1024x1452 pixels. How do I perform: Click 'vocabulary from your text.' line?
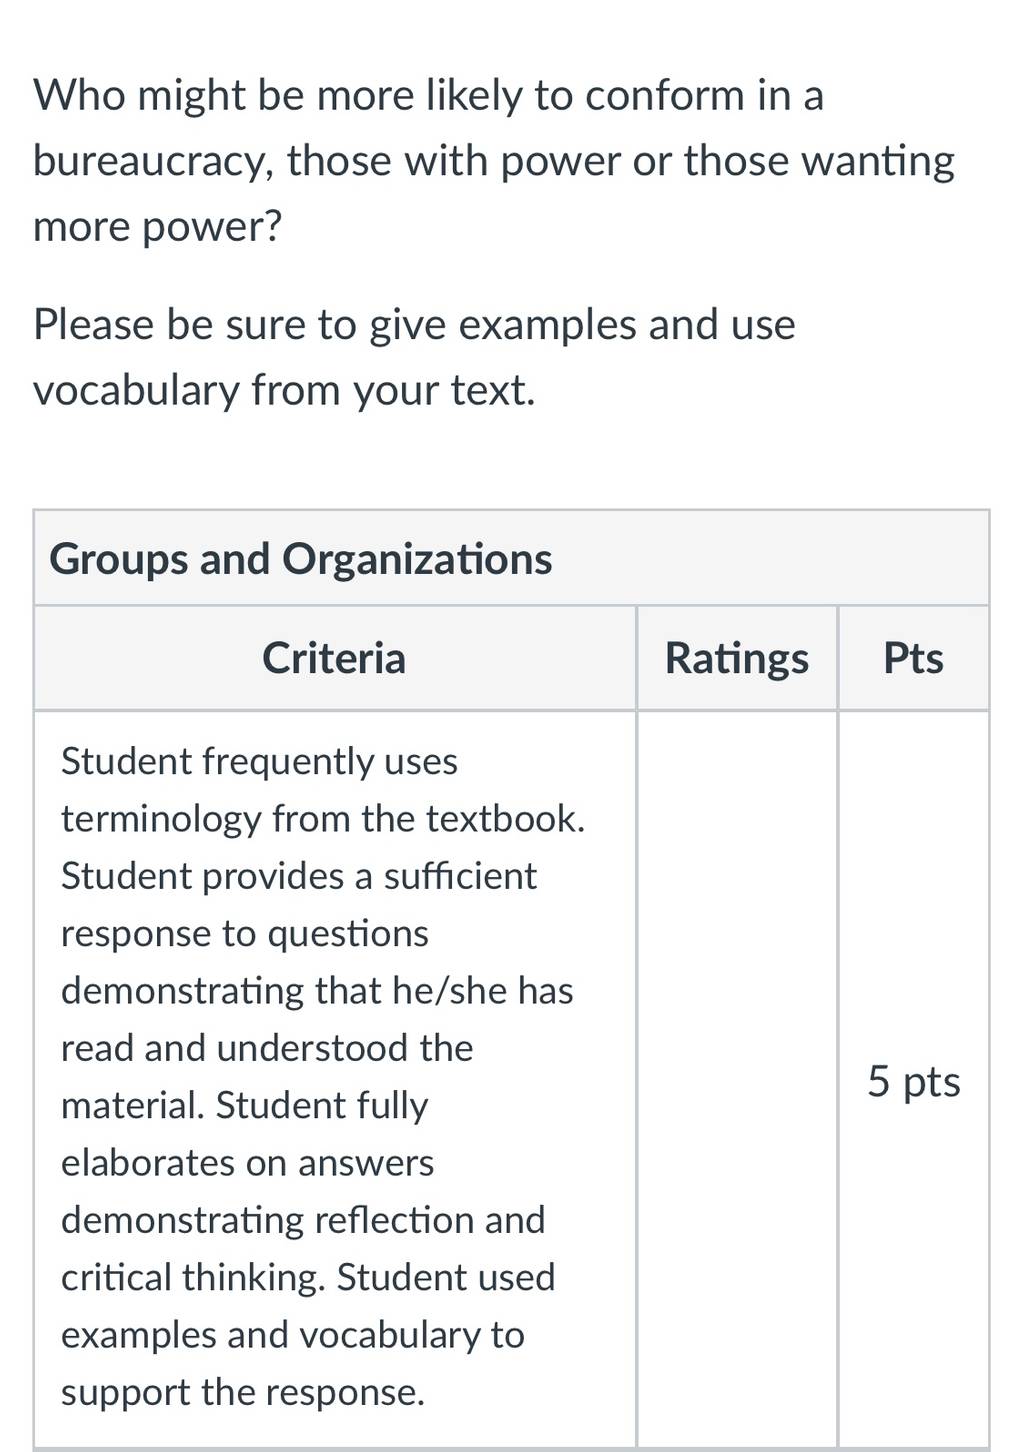coord(285,390)
